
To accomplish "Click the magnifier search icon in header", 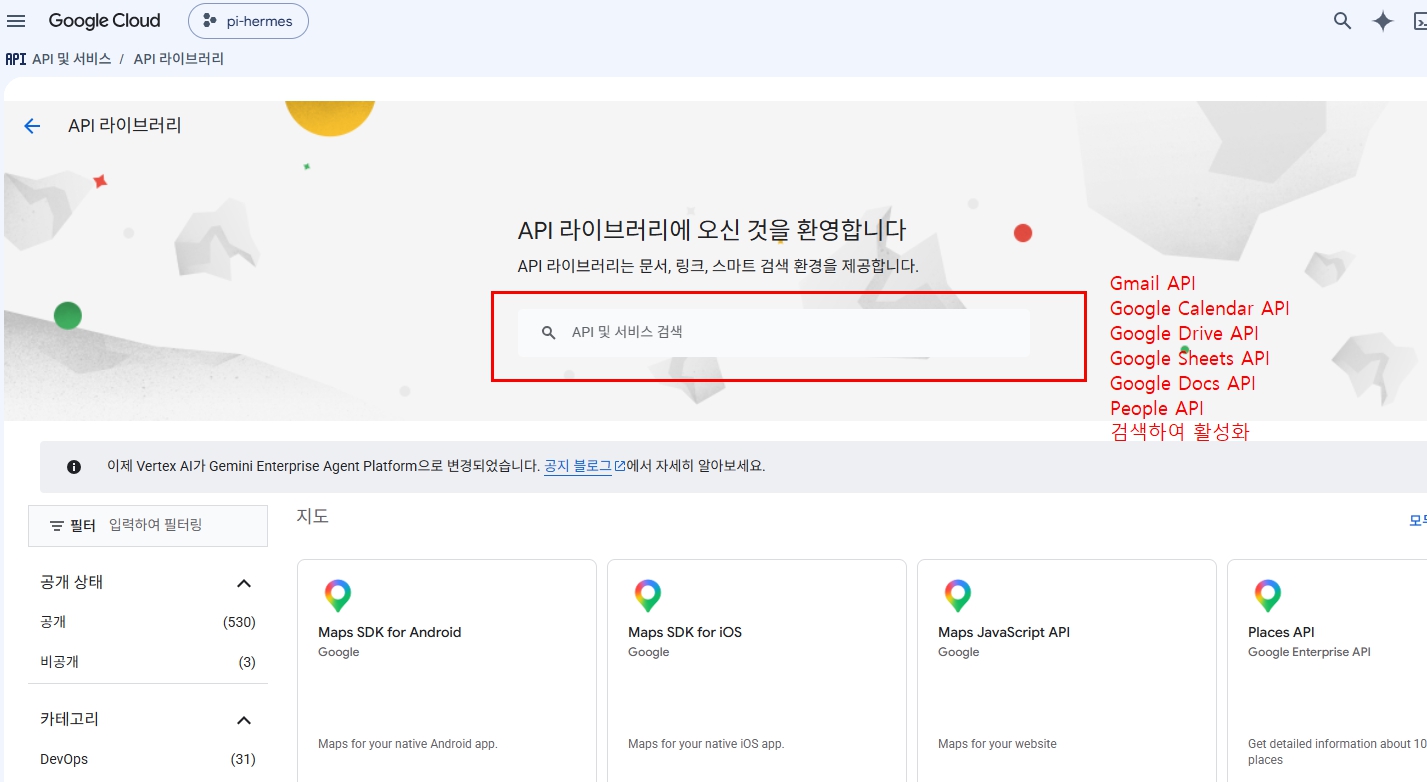I will tap(1343, 21).
